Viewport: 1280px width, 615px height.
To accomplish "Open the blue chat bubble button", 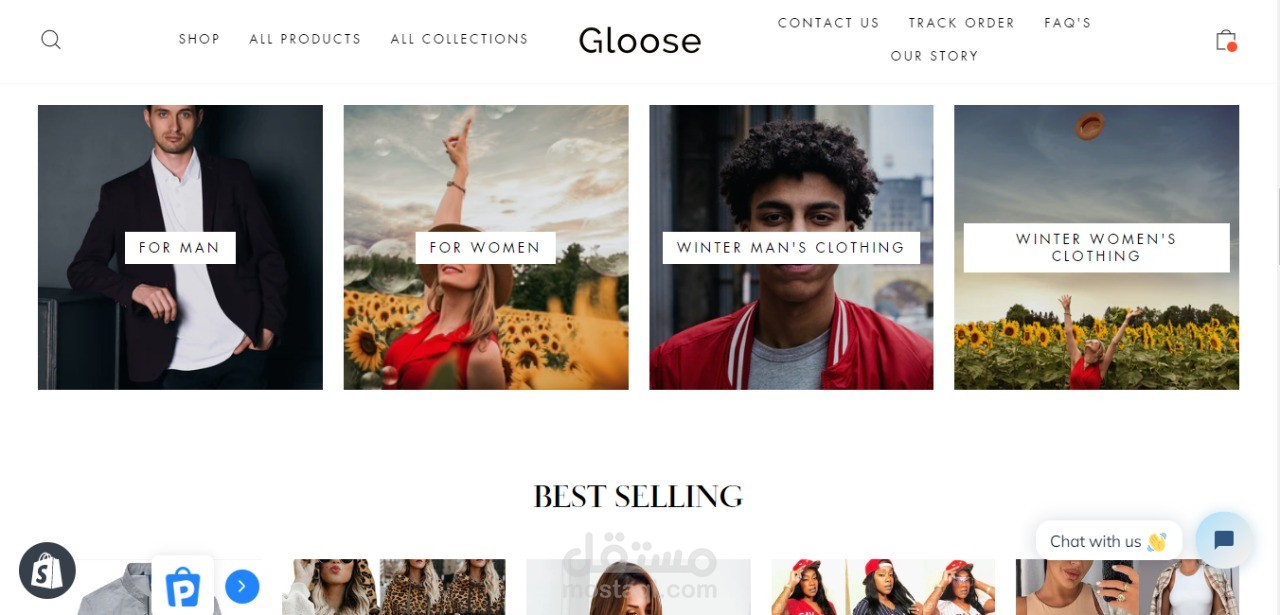I will [x=1224, y=541].
